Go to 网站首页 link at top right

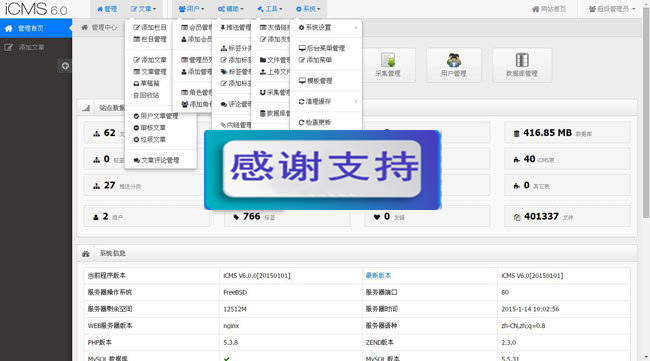pyautogui.click(x=548, y=9)
